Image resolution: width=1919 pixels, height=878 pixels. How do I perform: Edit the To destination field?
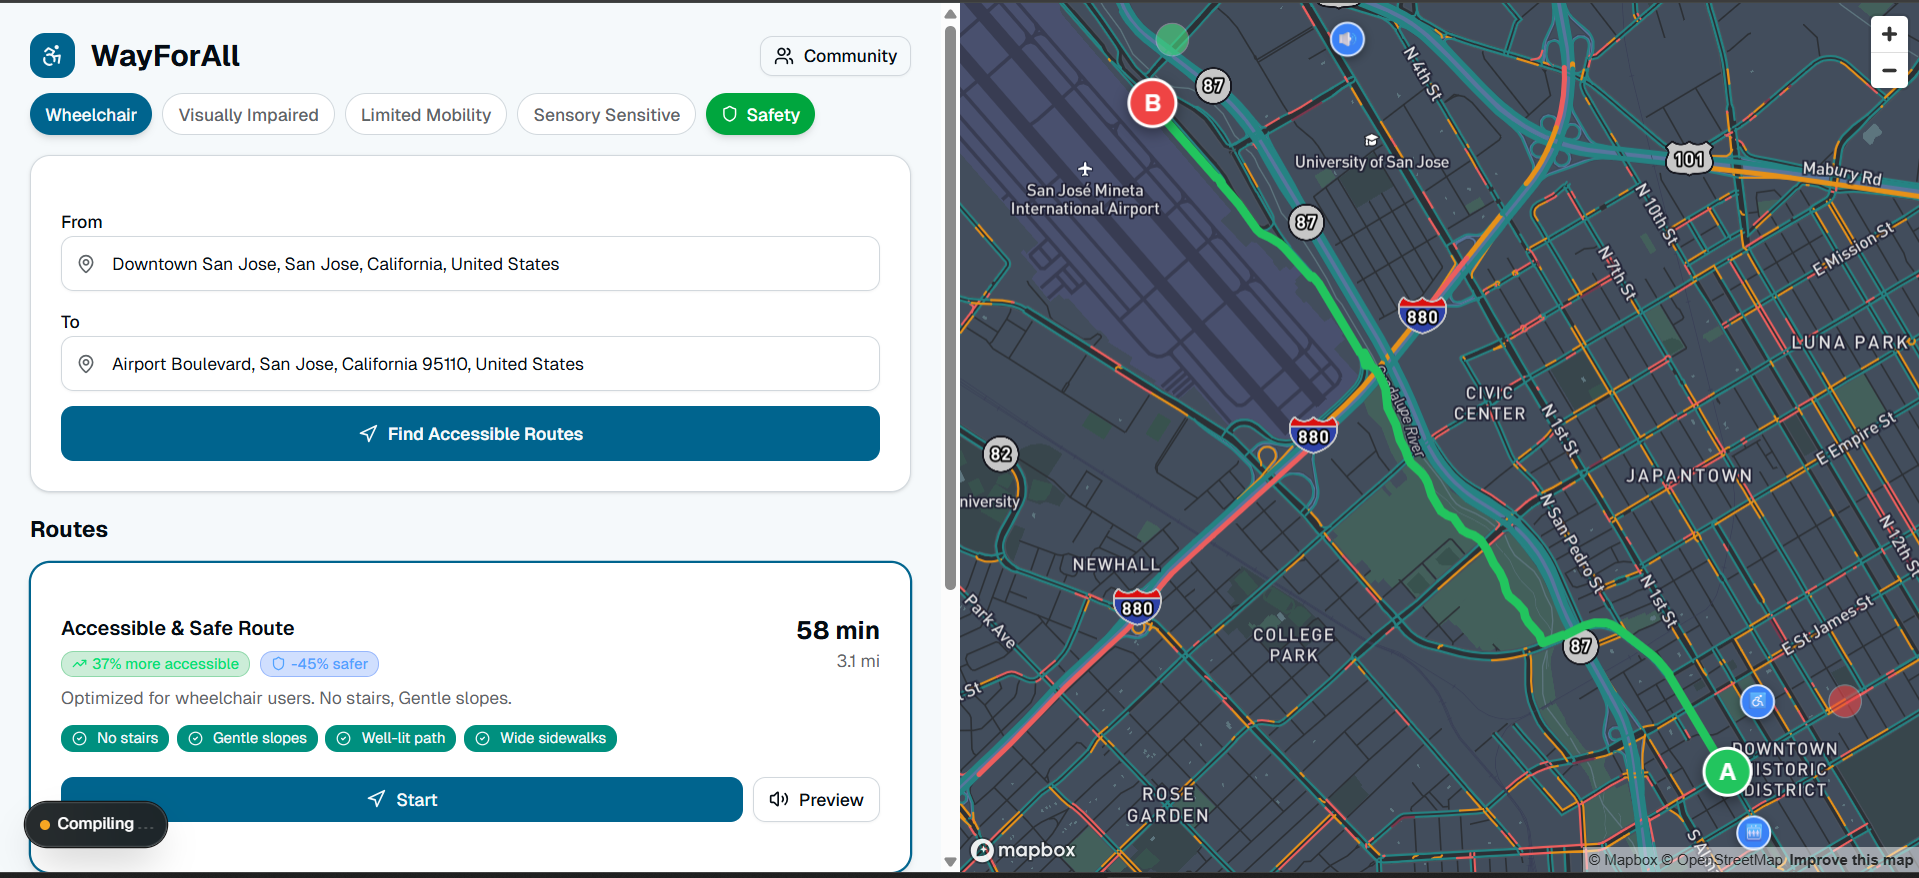(x=470, y=364)
